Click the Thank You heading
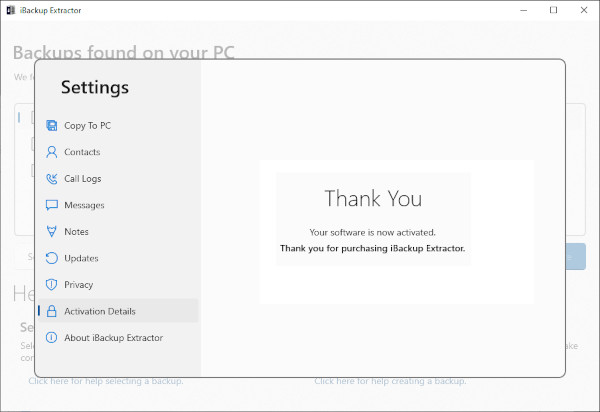Viewport: 600px width, 412px height. point(373,198)
